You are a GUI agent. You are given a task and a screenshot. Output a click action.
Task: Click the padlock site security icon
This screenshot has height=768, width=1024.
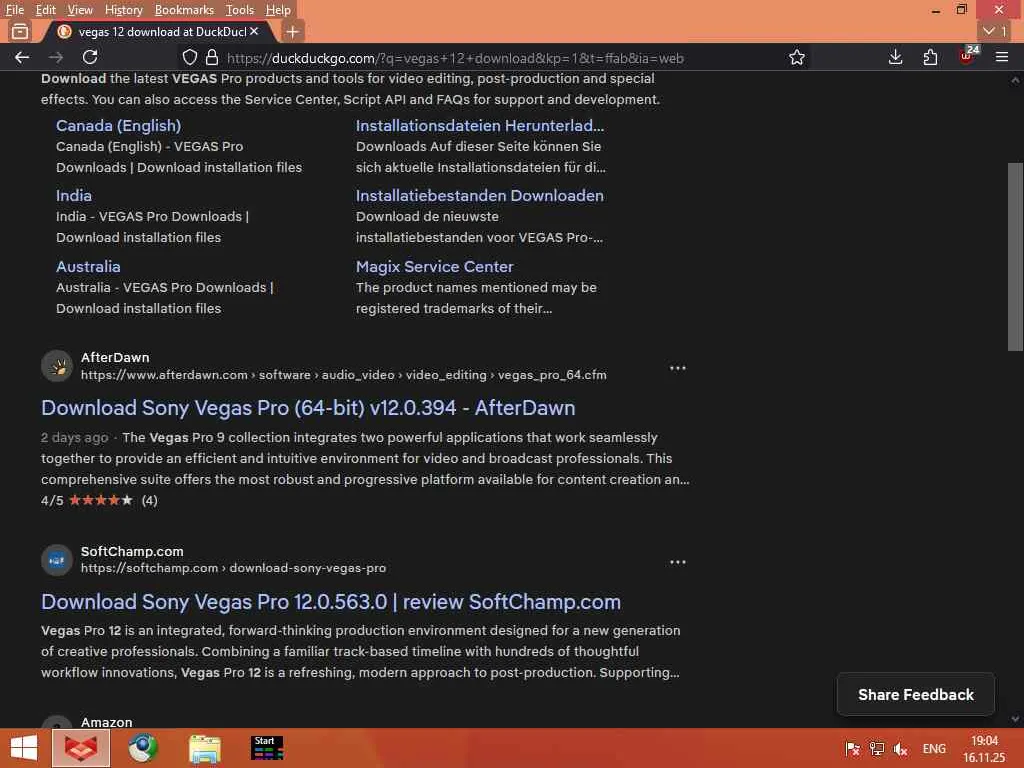tap(212, 57)
